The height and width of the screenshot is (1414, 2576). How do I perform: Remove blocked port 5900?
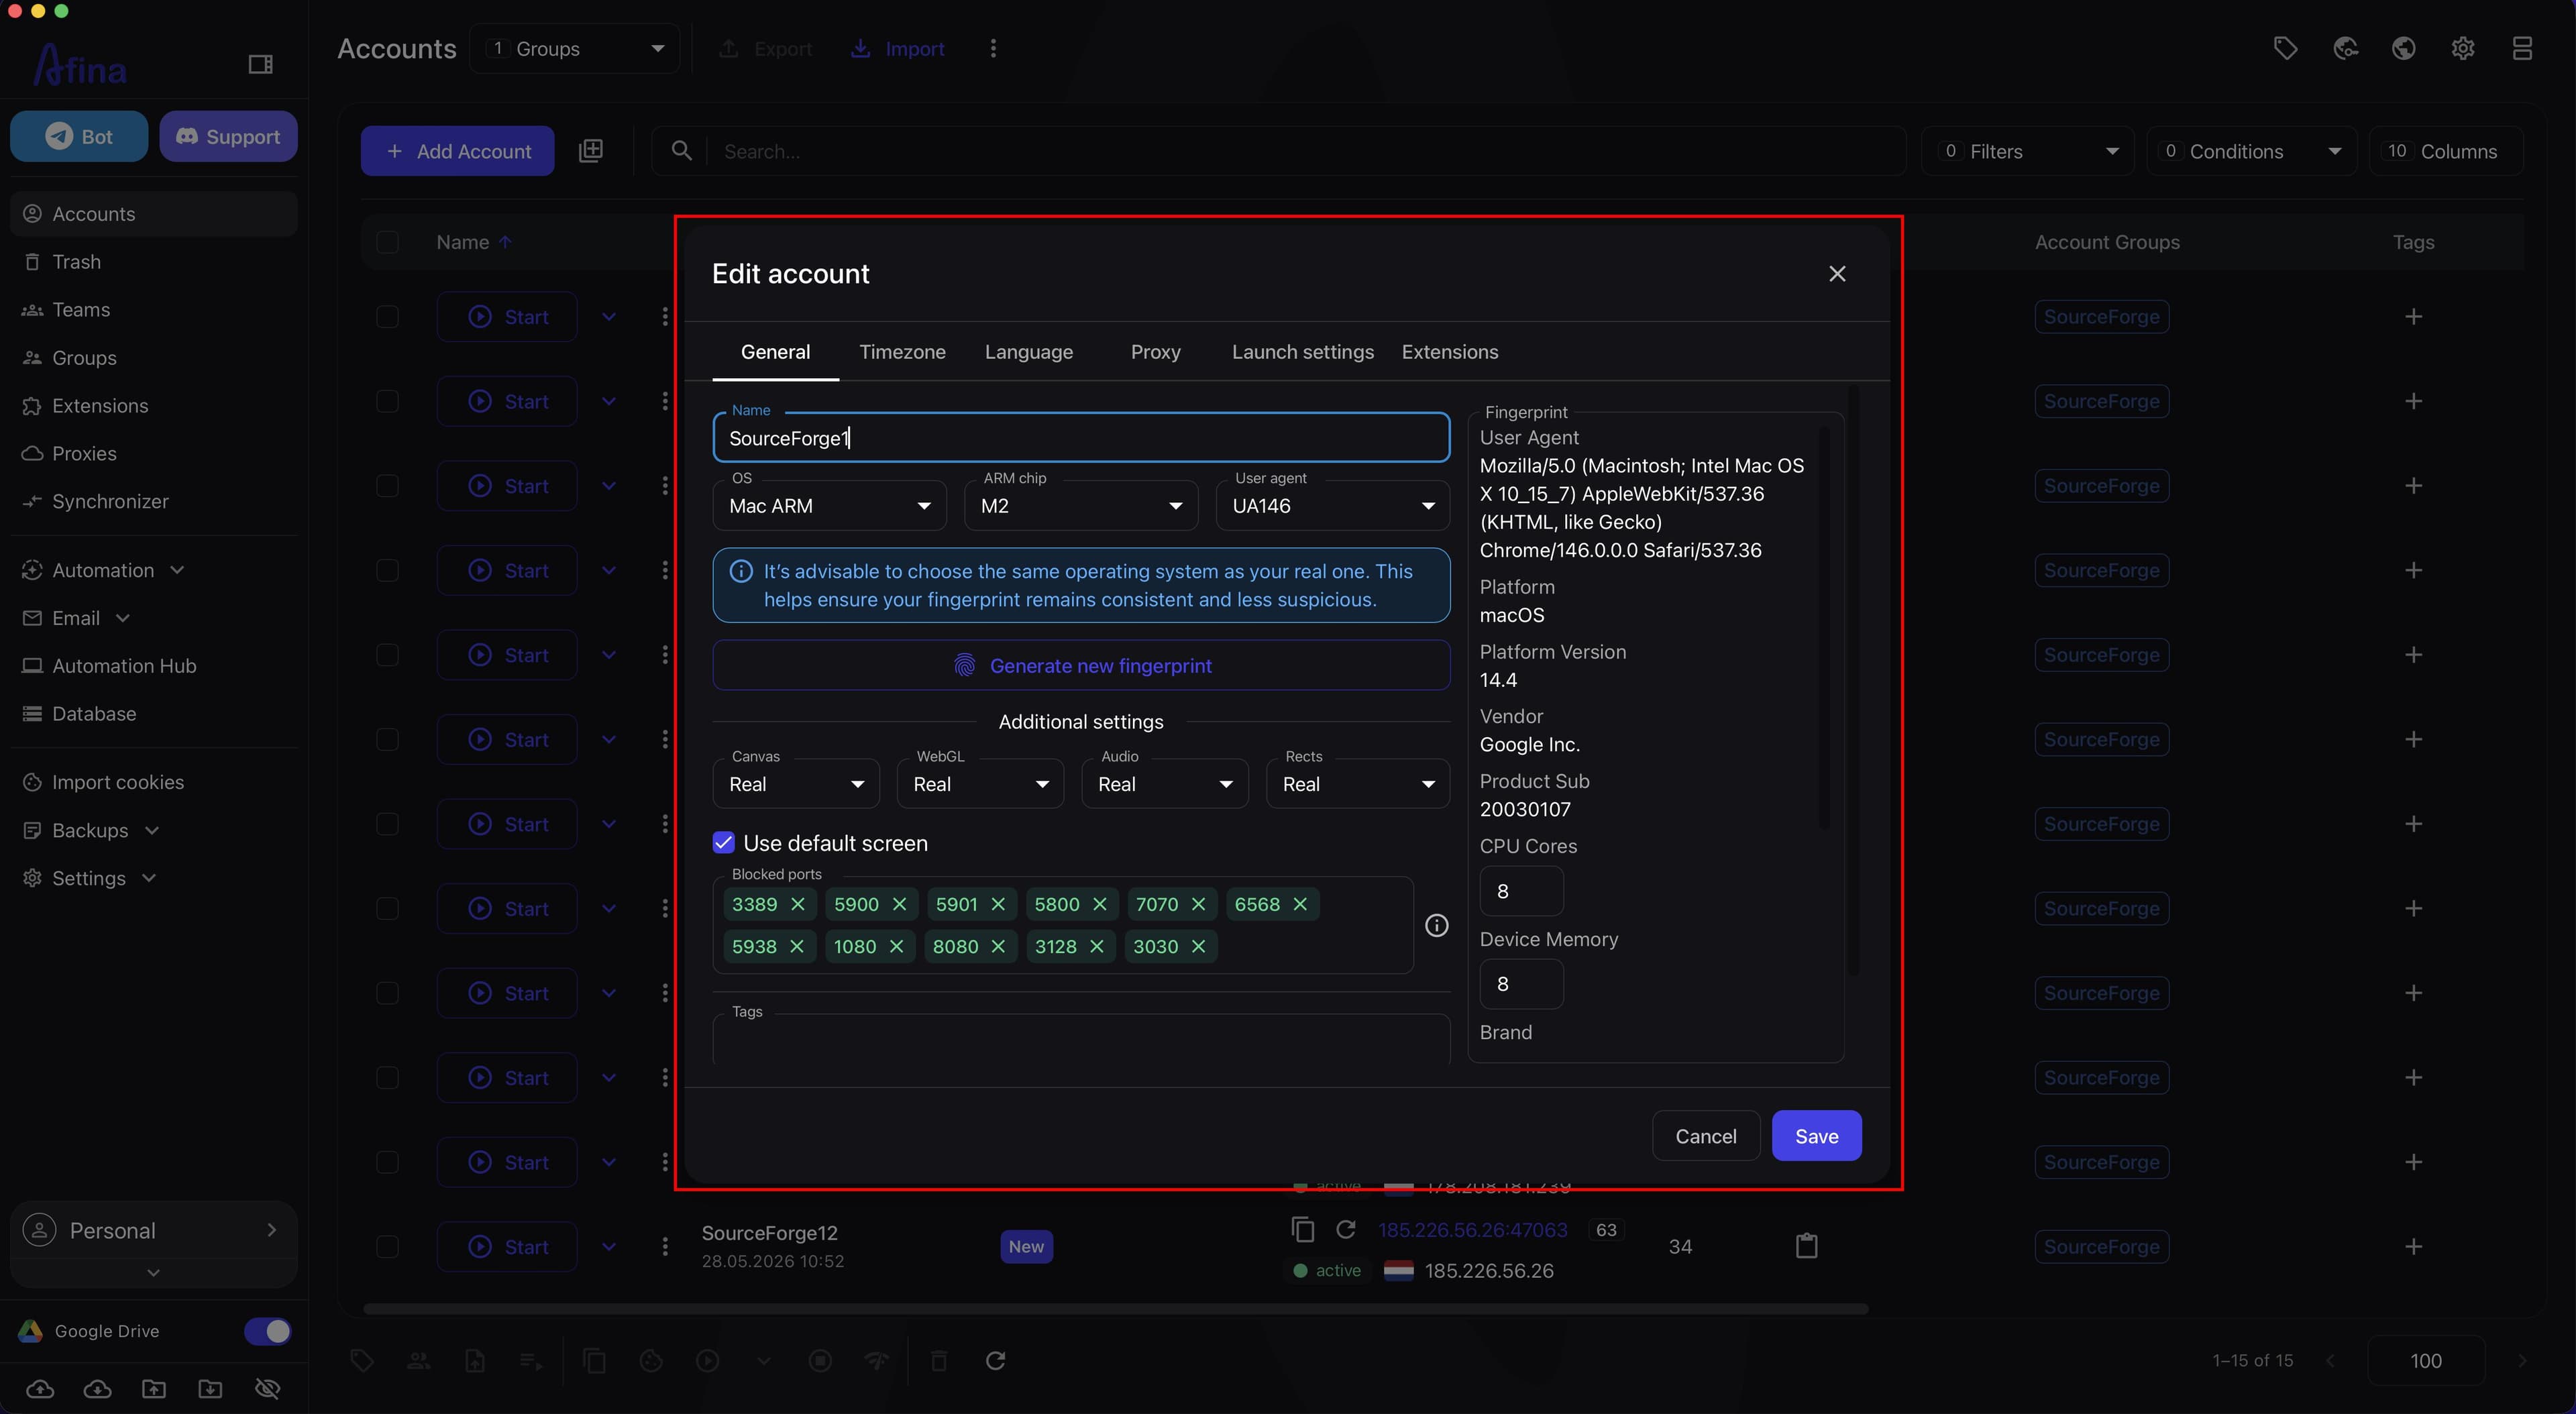click(899, 904)
